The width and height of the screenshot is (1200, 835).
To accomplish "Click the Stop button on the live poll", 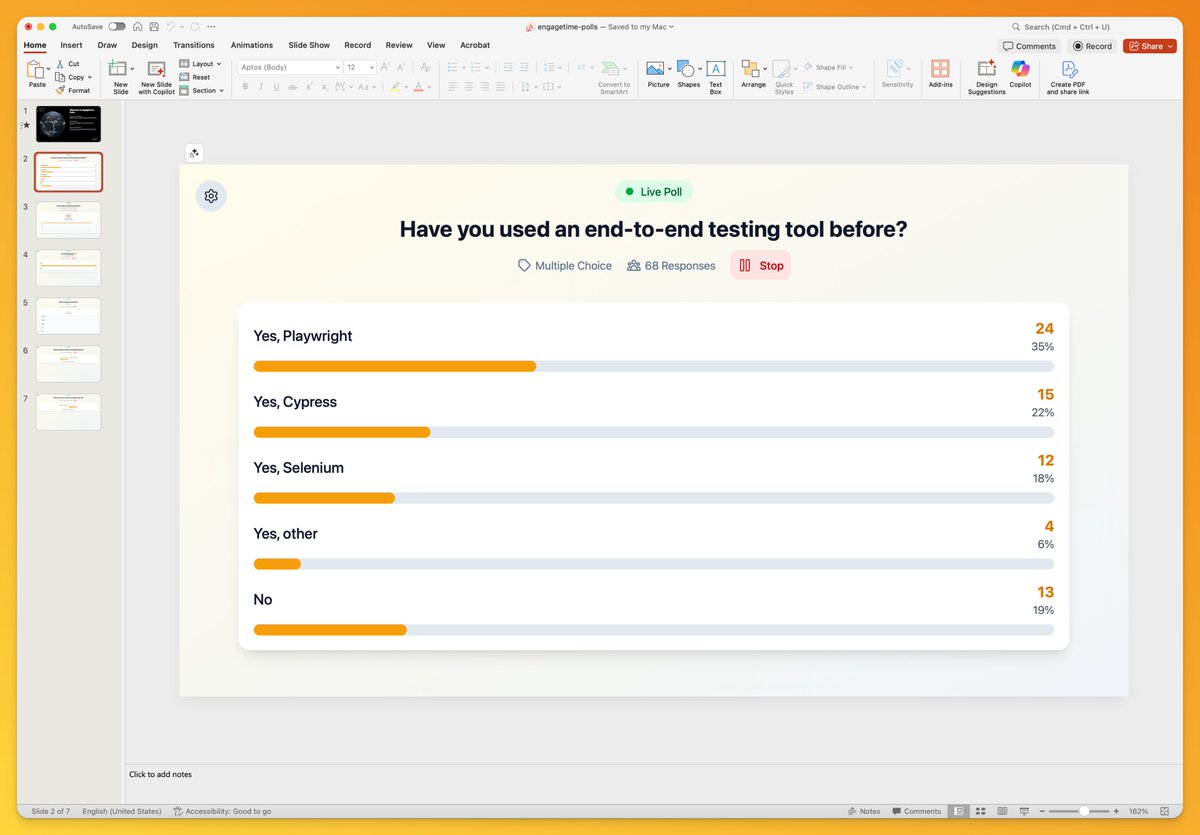I will pos(761,265).
